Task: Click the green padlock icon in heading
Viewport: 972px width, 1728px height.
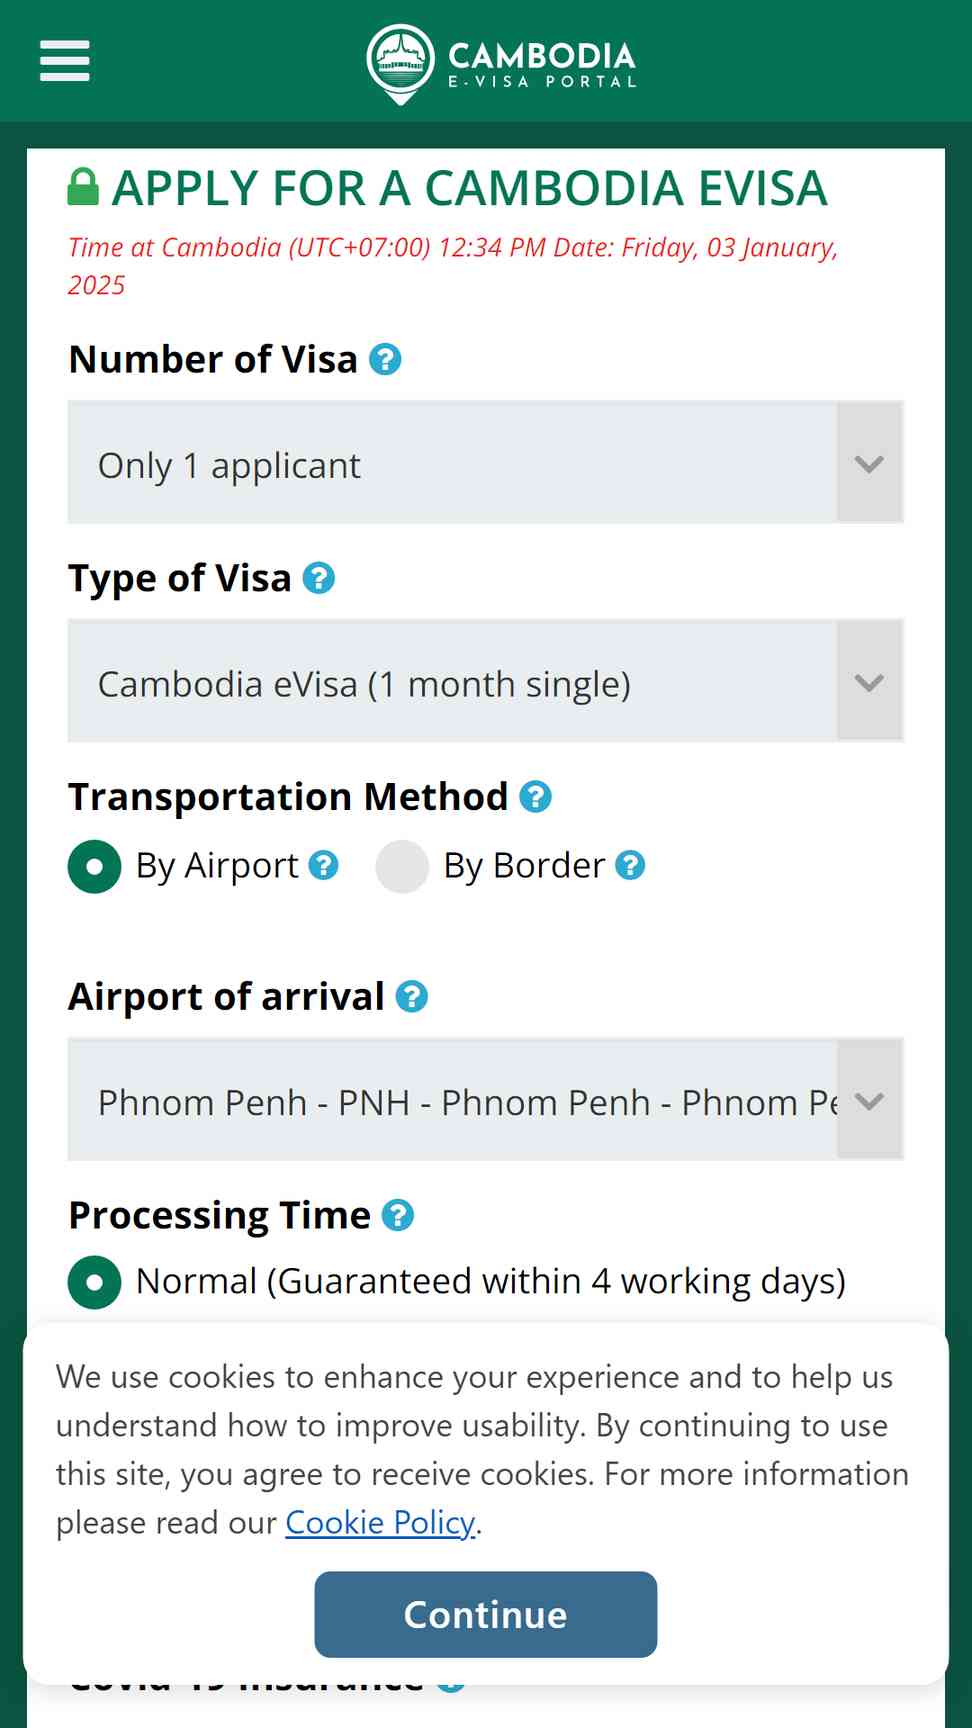Action: pyautogui.click(x=83, y=187)
